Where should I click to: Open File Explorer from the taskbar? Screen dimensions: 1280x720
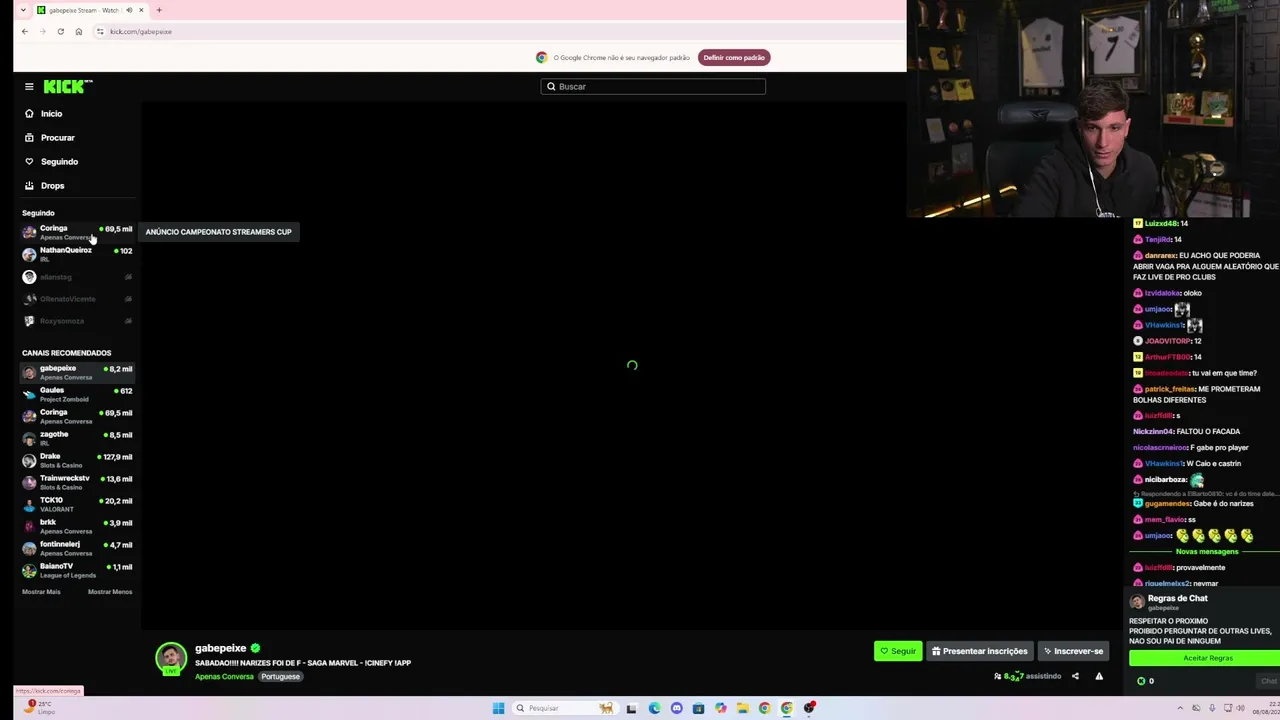(x=742, y=708)
